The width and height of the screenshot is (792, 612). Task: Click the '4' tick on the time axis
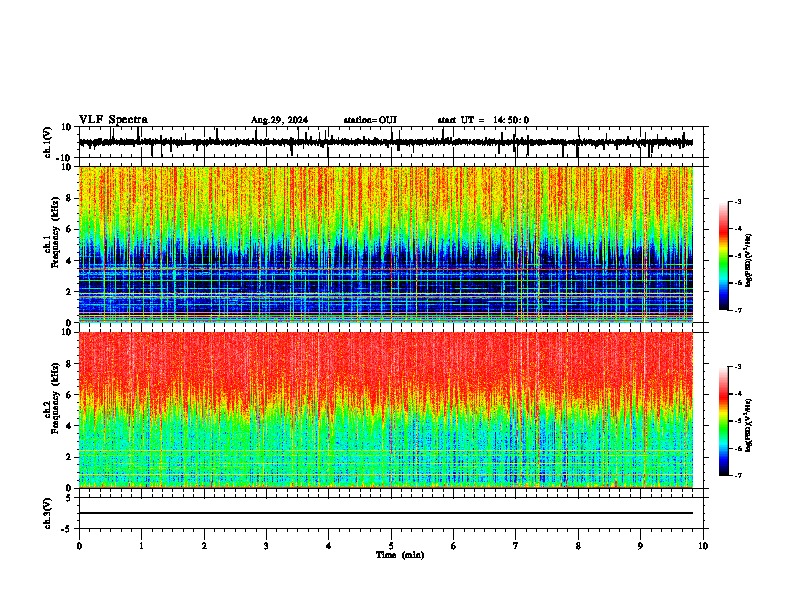(x=329, y=546)
